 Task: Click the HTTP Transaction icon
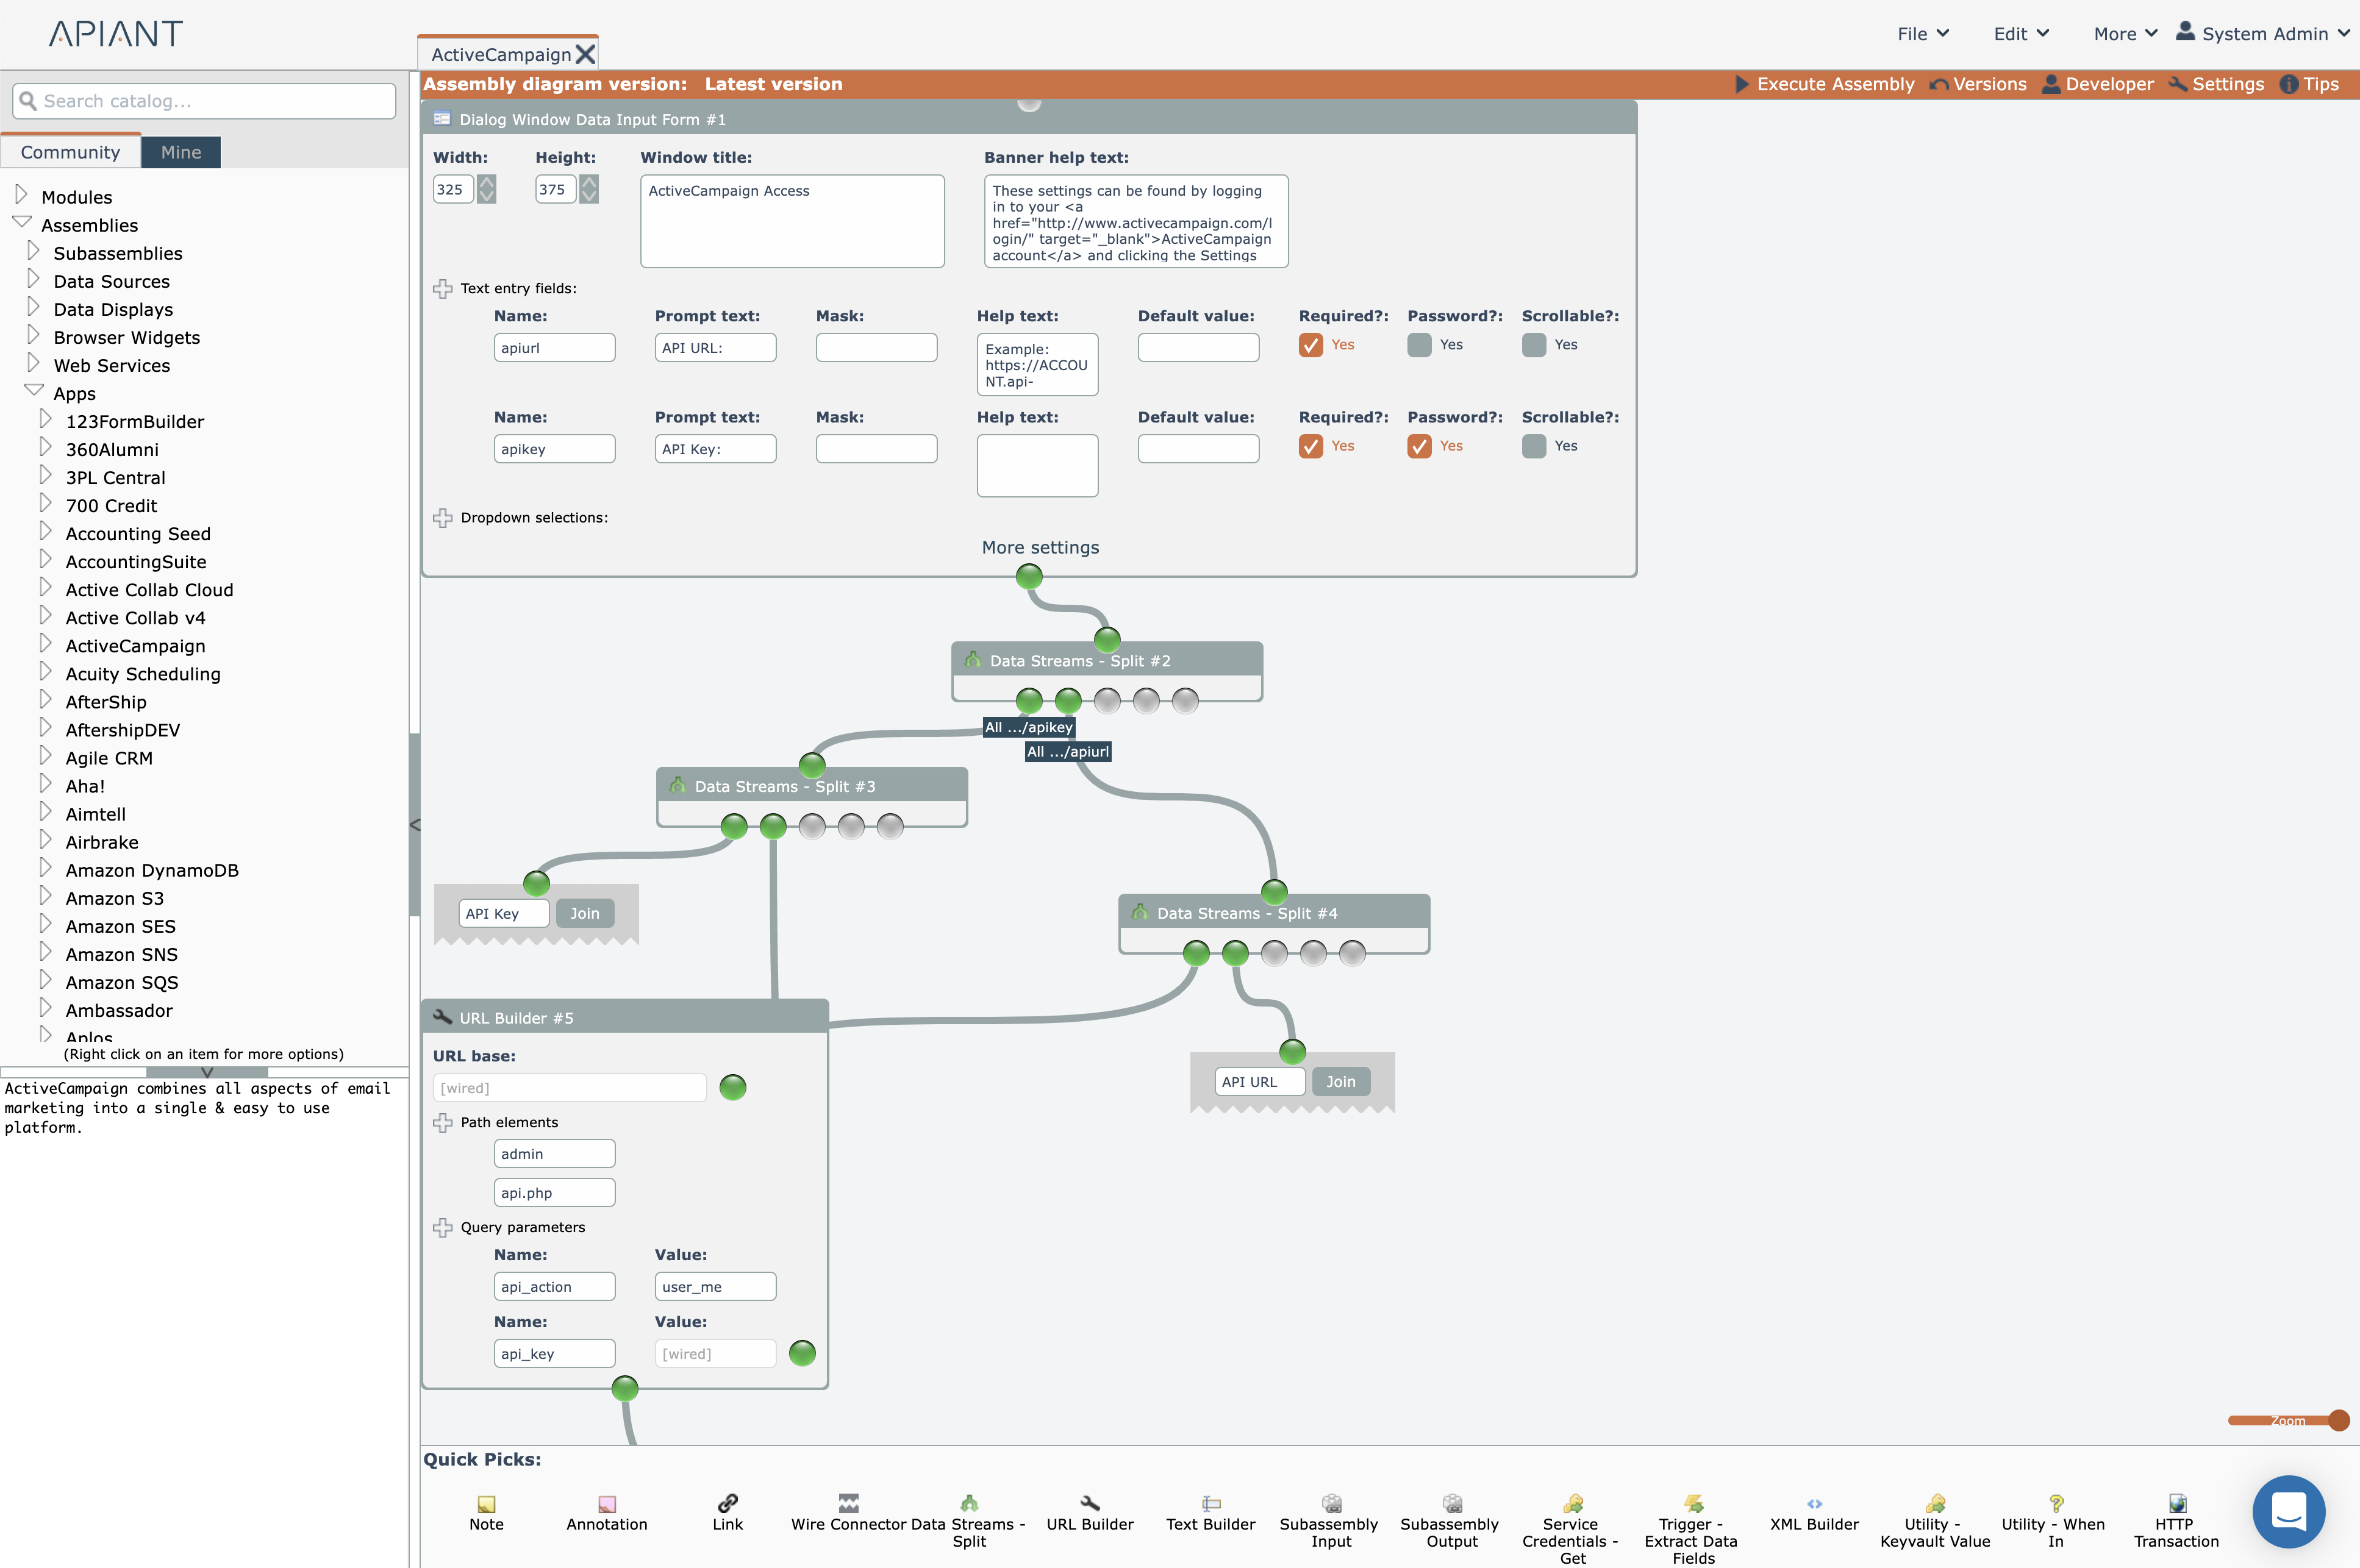pyautogui.click(x=2176, y=1503)
